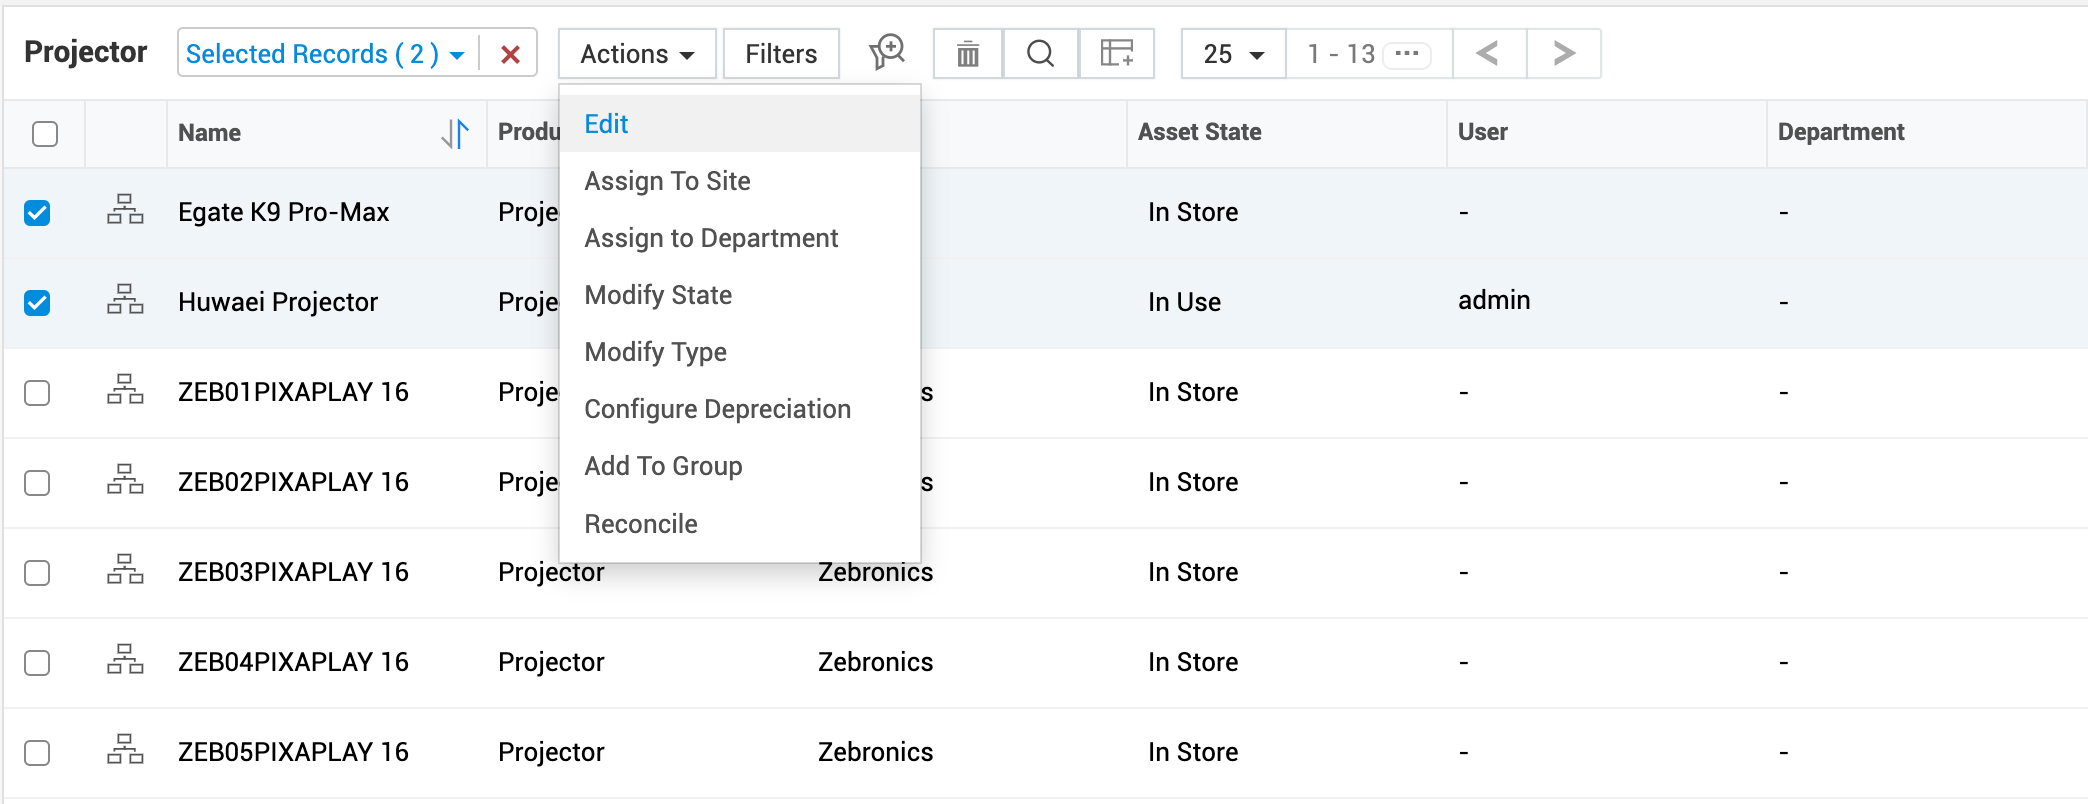Clear selected records with red X

tap(510, 54)
